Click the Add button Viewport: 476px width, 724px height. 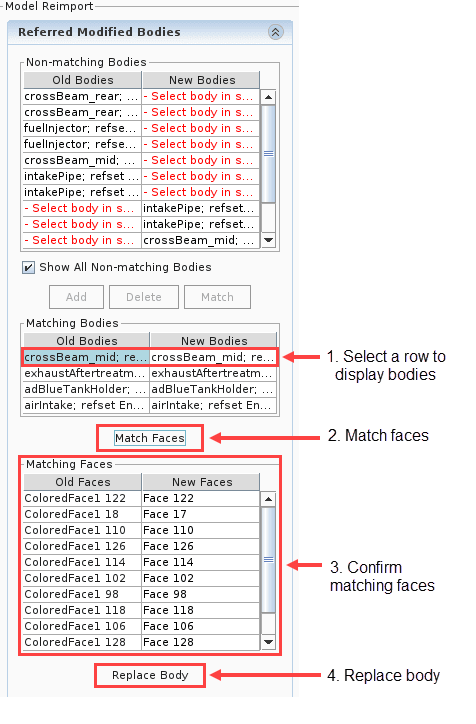(x=76, y=297)
